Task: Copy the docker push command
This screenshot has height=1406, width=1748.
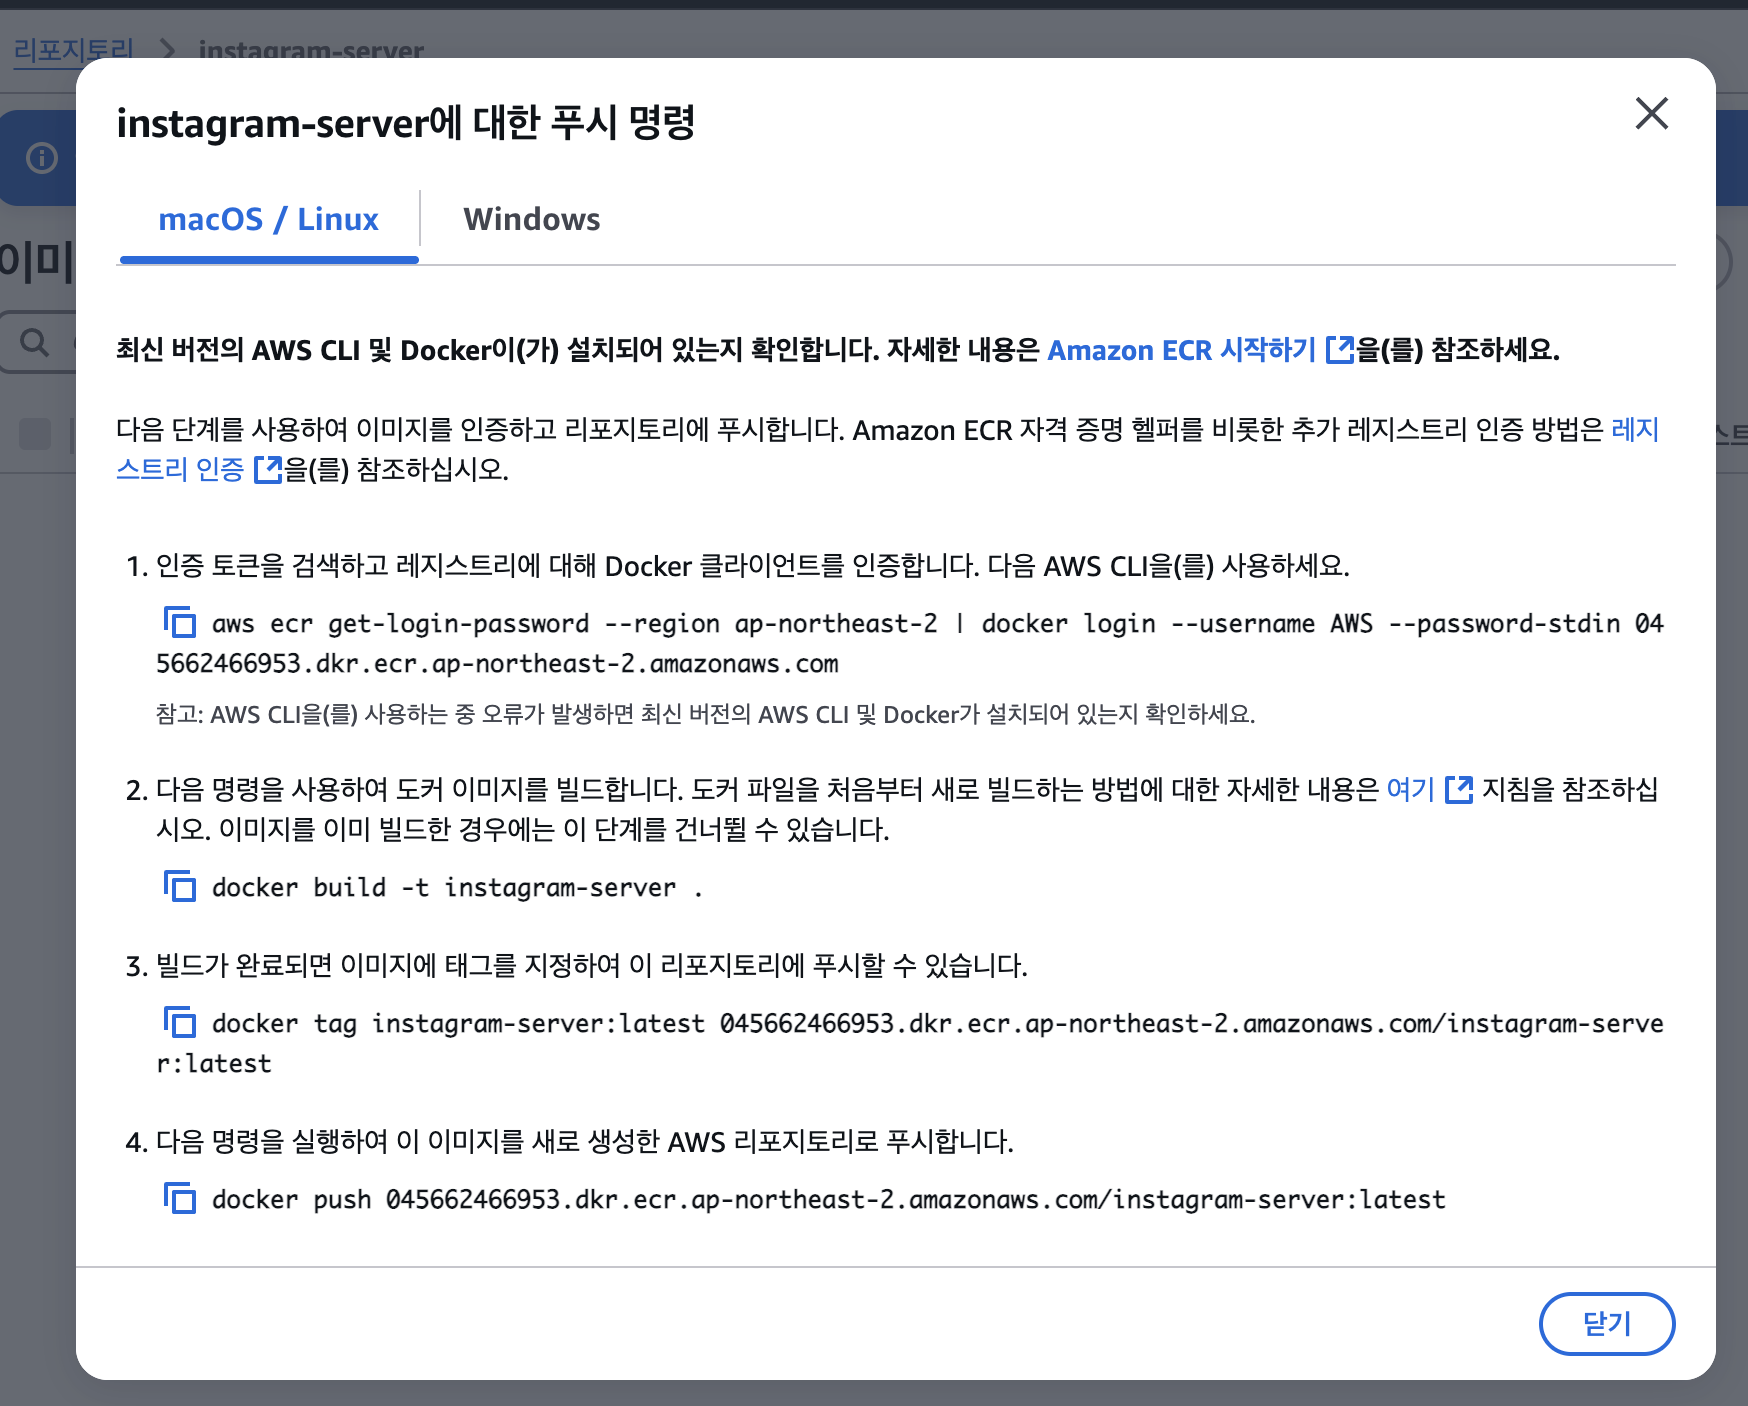Action: (x=180, y=1198)
